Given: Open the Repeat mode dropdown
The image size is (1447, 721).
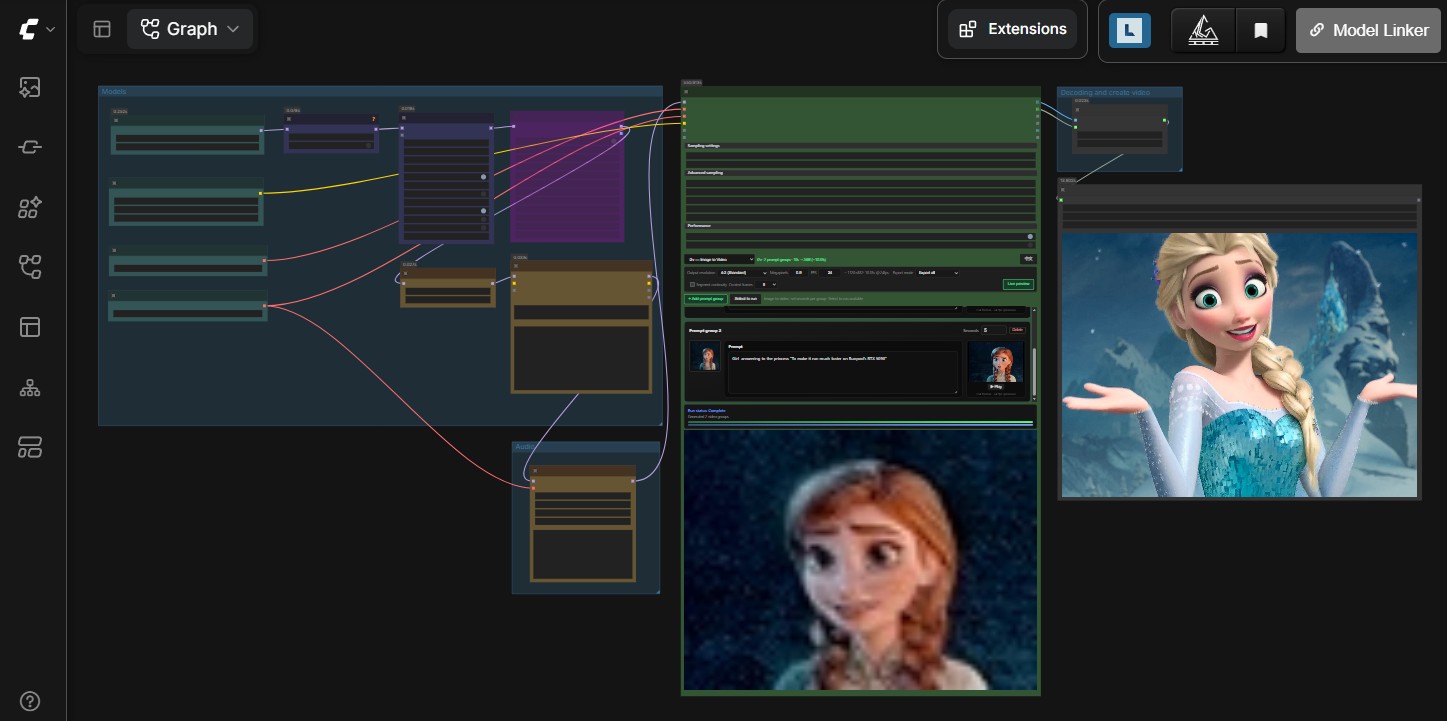Looking at the screenshot, I should click(937, 272).
